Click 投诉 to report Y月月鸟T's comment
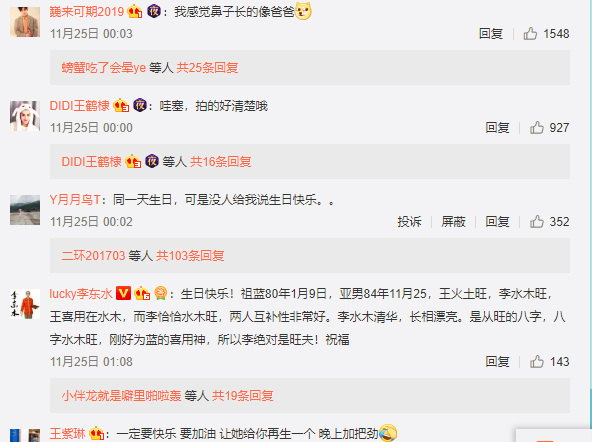Image resolution: width=592 pixels, height=442 pixels. click(409, 222)
